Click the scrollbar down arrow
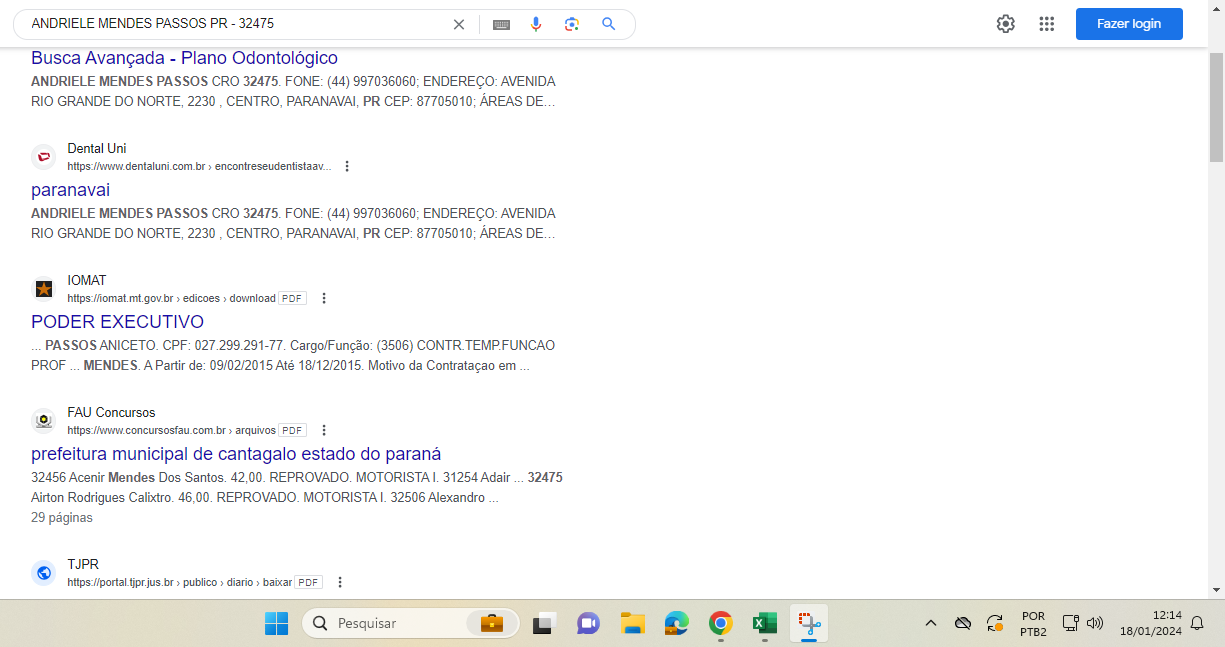 [x=1216, y=590]
